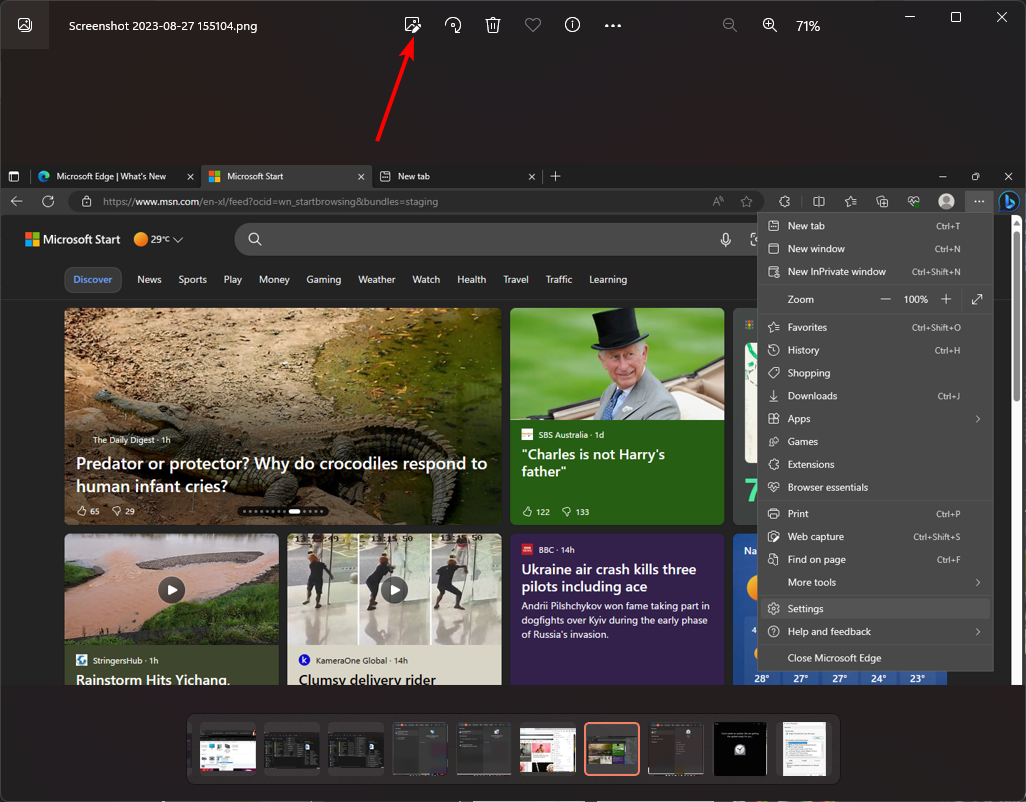
Task: Delete the photo using the trash icon
Action: click(493, 25)
